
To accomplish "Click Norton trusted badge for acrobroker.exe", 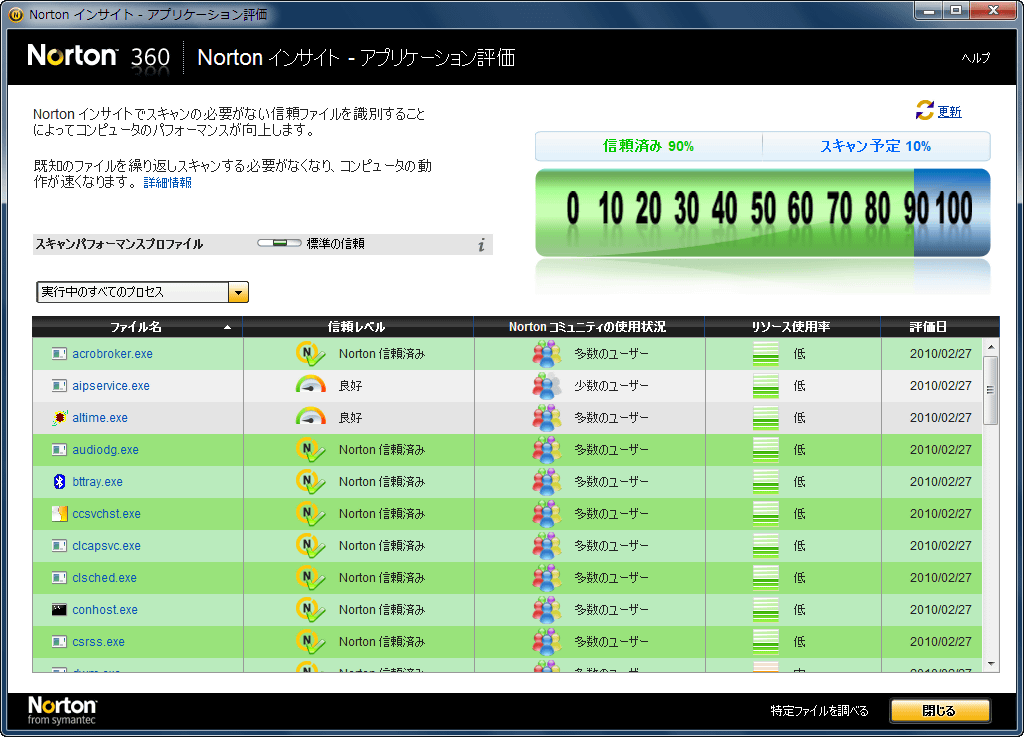I will point(310,354).
